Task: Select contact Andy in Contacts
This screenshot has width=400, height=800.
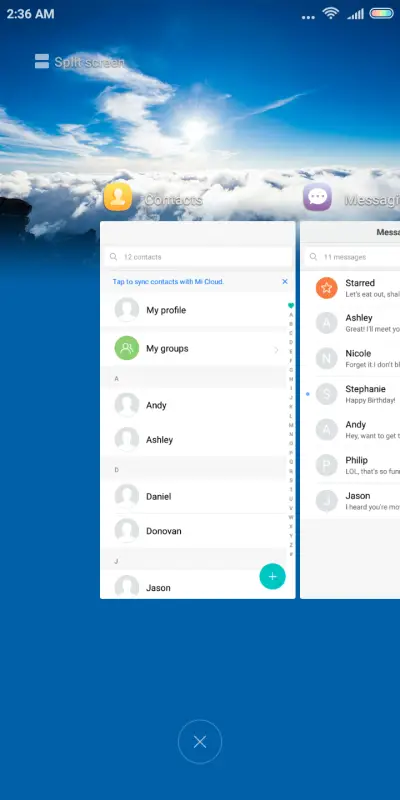Action: point(193,405)
